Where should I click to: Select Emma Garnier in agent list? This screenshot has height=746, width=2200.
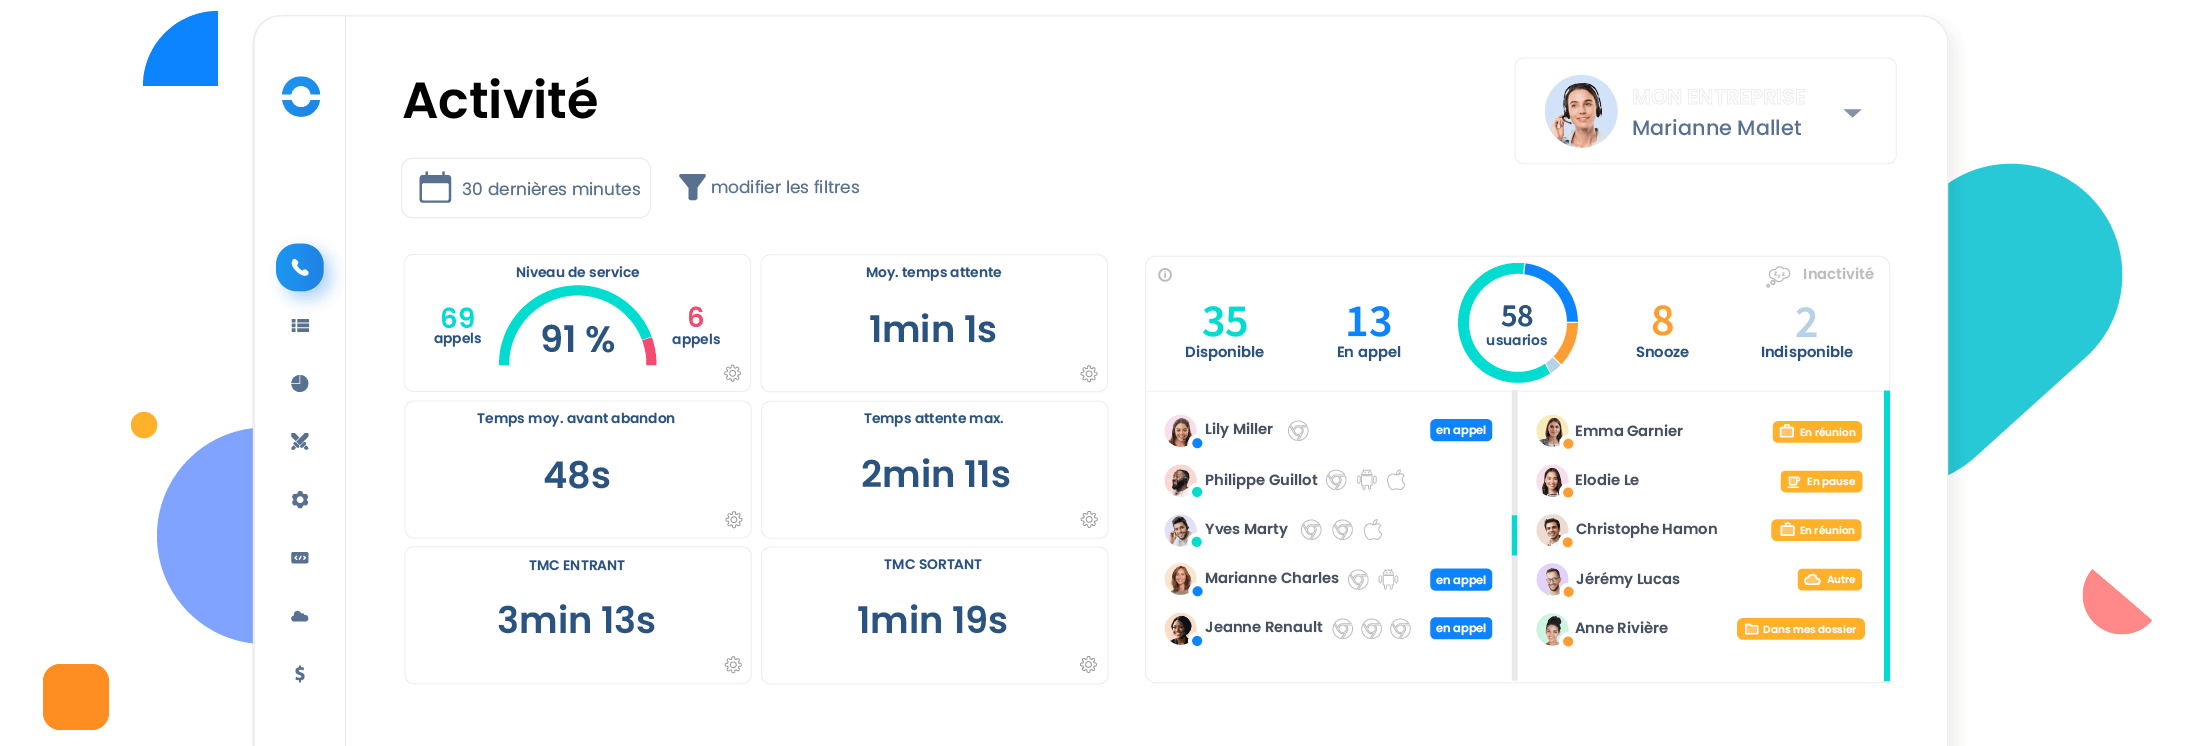pyautogui.click(x=1628, y=431)
